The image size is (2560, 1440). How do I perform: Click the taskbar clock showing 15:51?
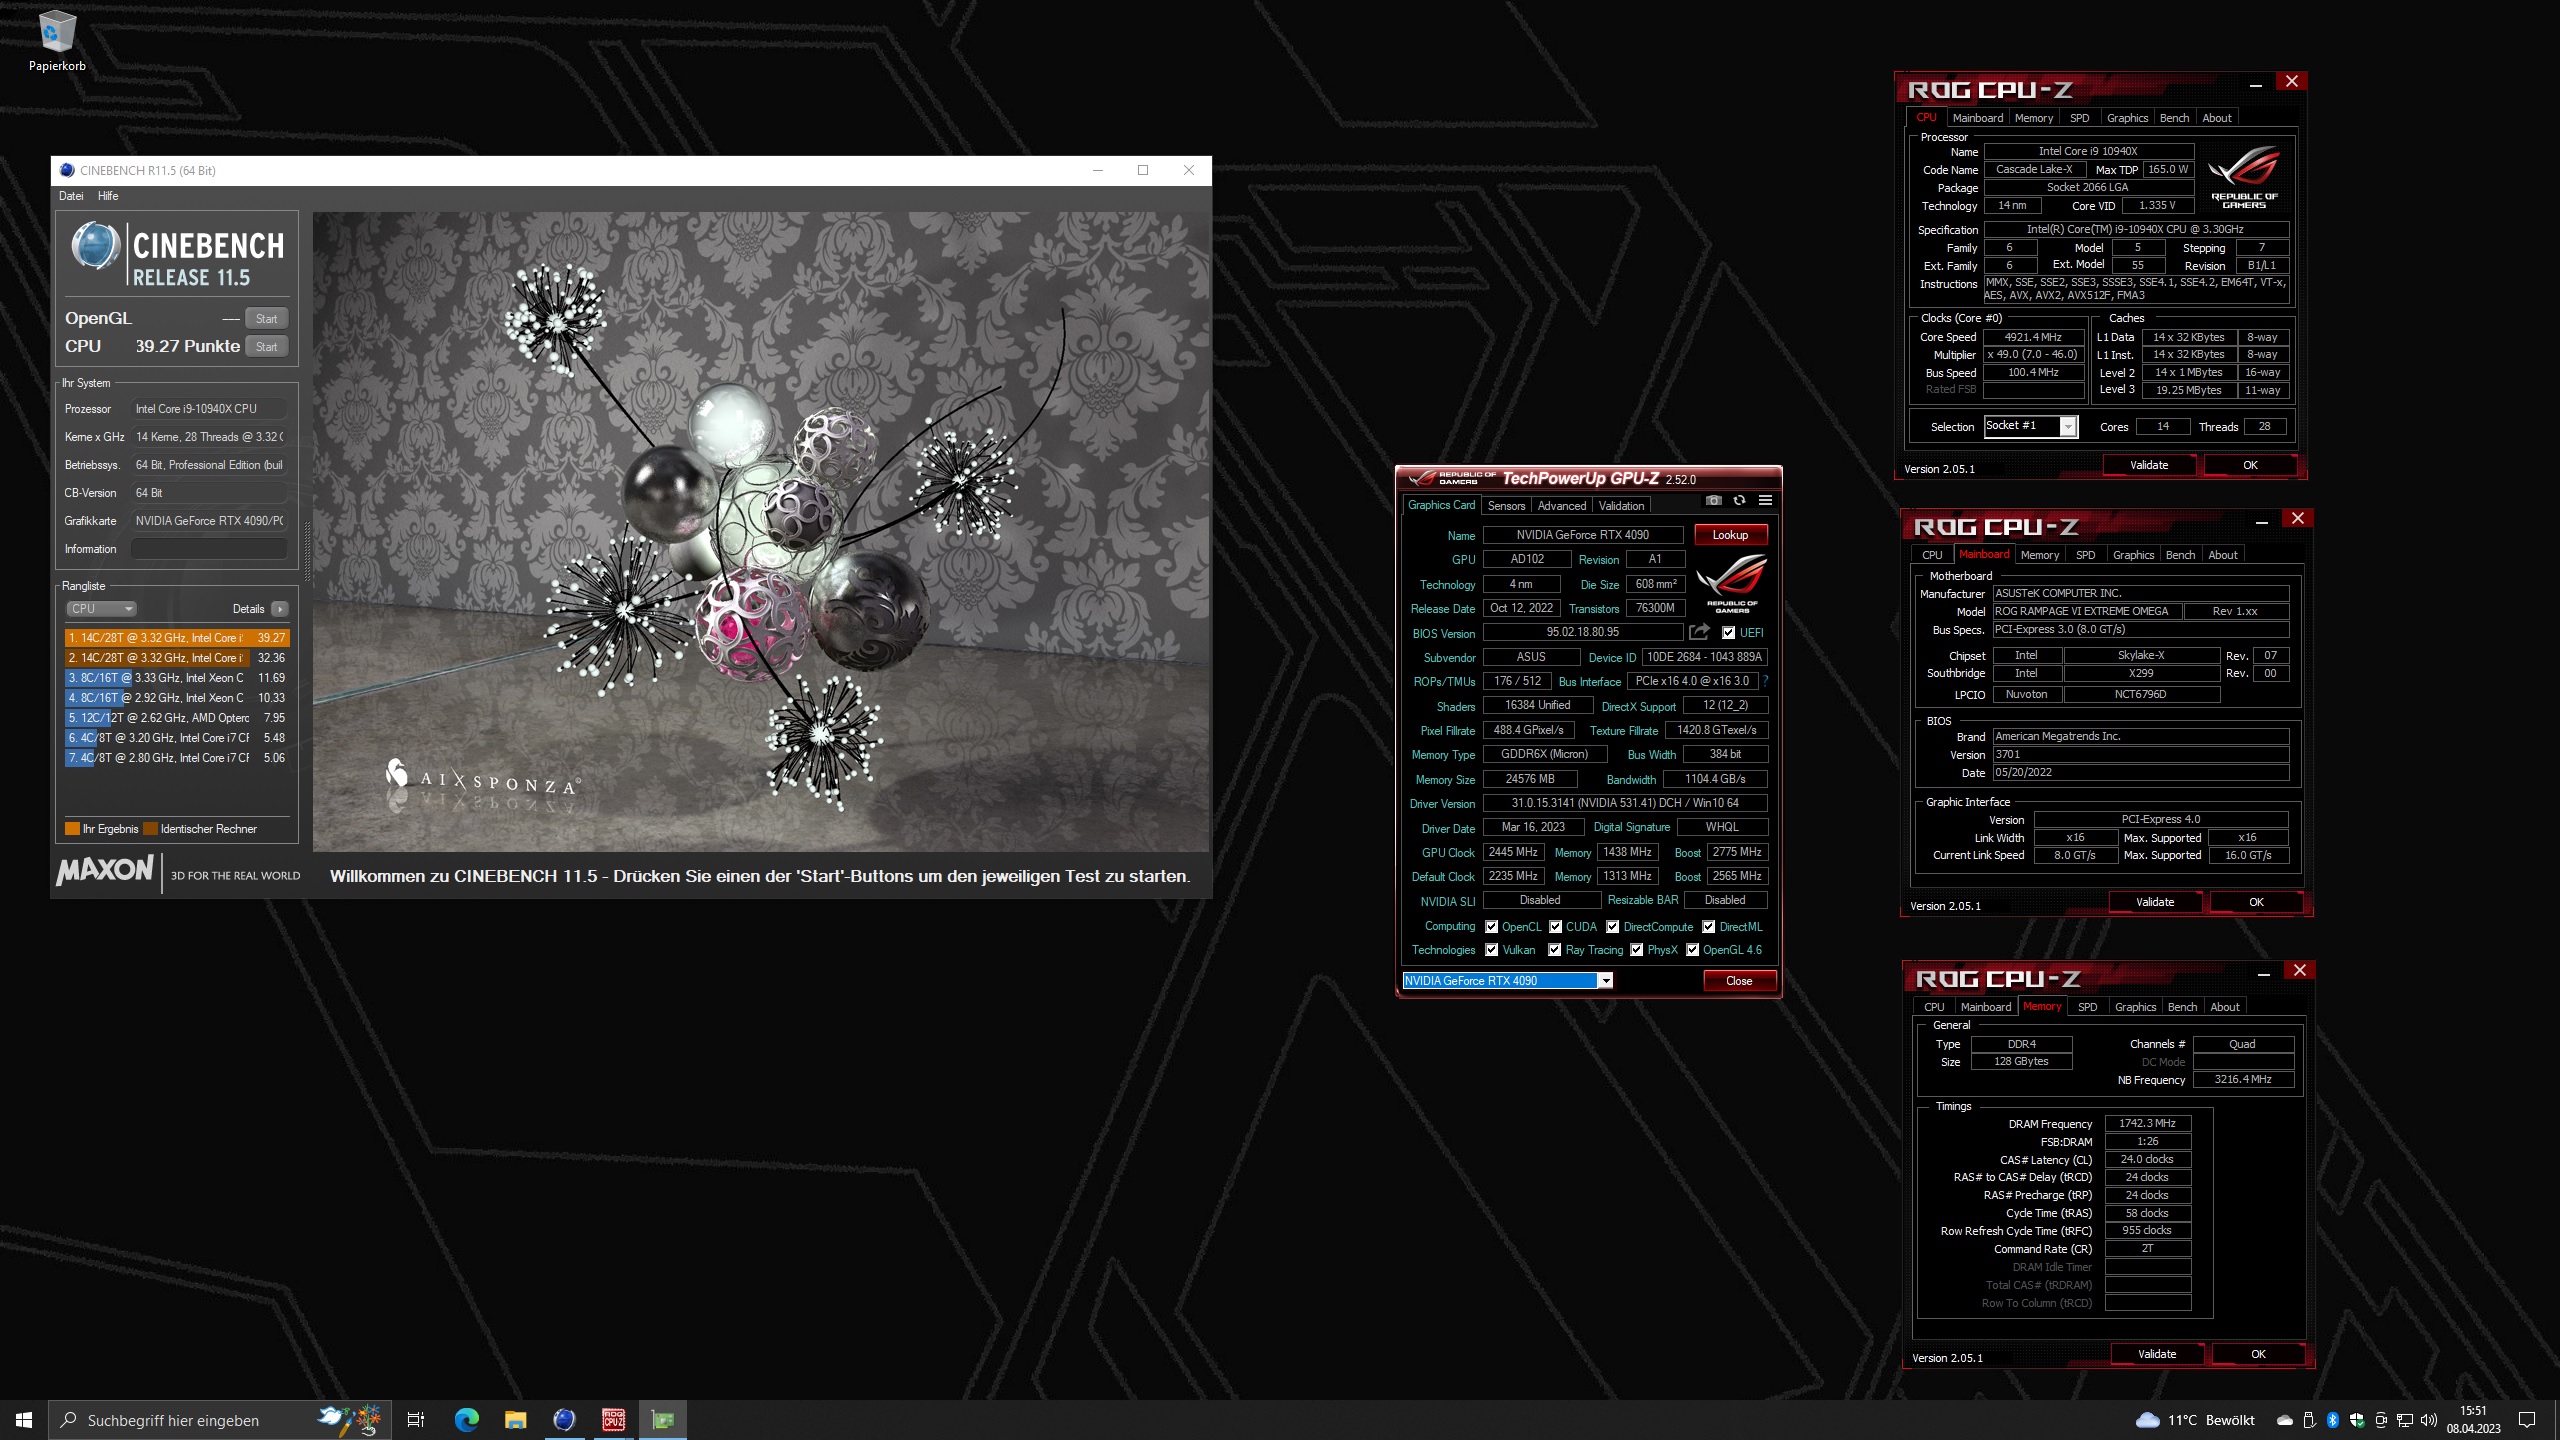tap(2473, 1420)
